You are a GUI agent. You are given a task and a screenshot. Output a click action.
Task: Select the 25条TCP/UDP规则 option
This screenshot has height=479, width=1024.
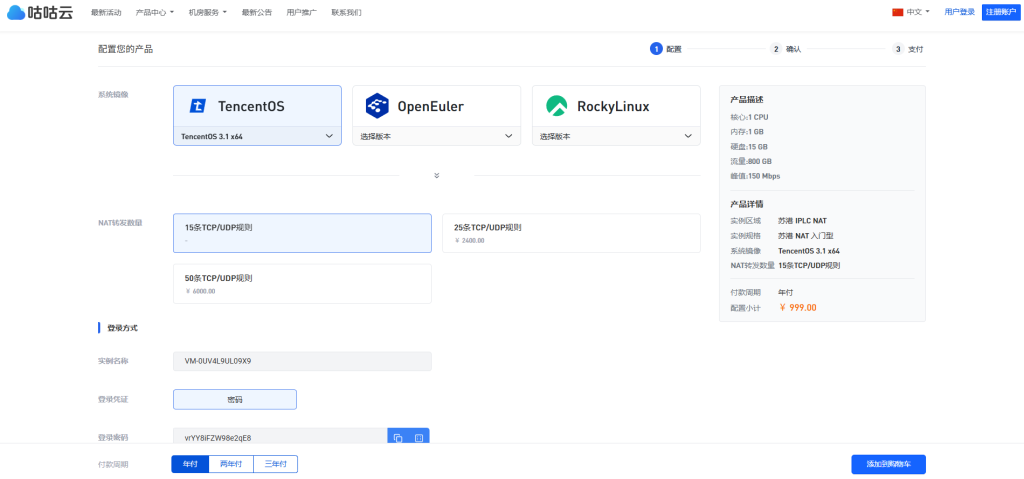[x=570, y=233]
